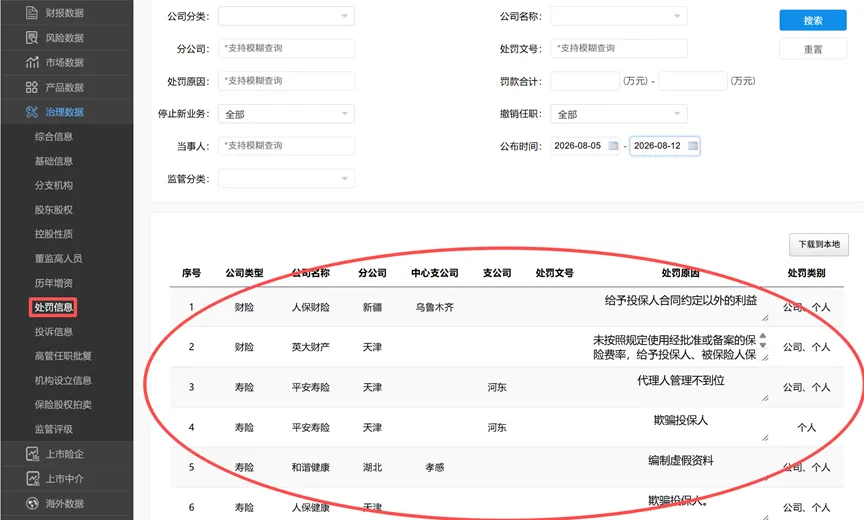Open calendar icon for start date 2026-08-05
The image size is (864, 520).
tap(613, 145)
